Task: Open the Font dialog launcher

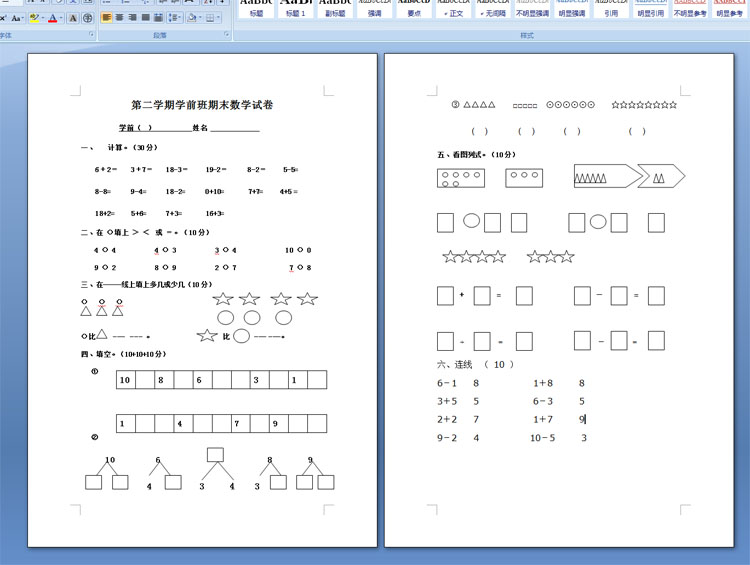Action: [91, 34]
